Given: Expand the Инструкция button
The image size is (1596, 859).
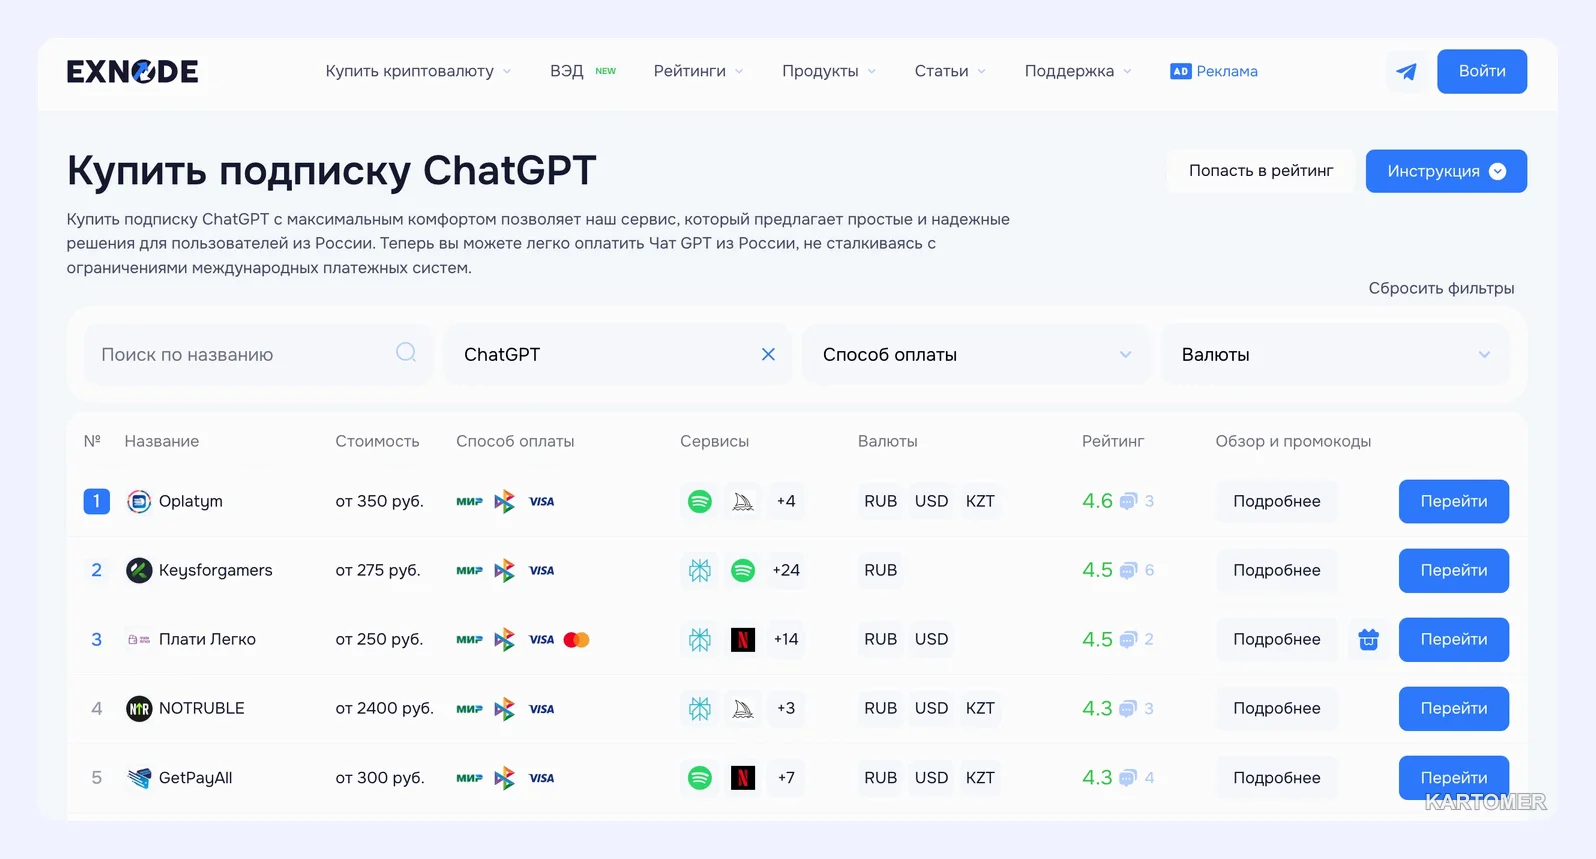Looking at the screenshot, I should tap(1446, 171).
